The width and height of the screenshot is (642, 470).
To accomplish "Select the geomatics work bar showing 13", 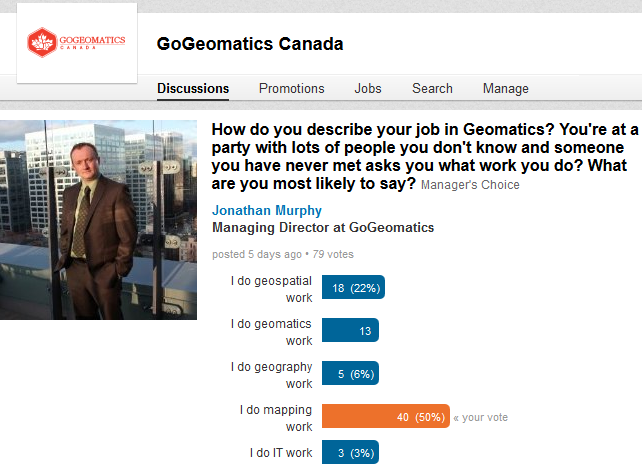I will click(351, 331).
